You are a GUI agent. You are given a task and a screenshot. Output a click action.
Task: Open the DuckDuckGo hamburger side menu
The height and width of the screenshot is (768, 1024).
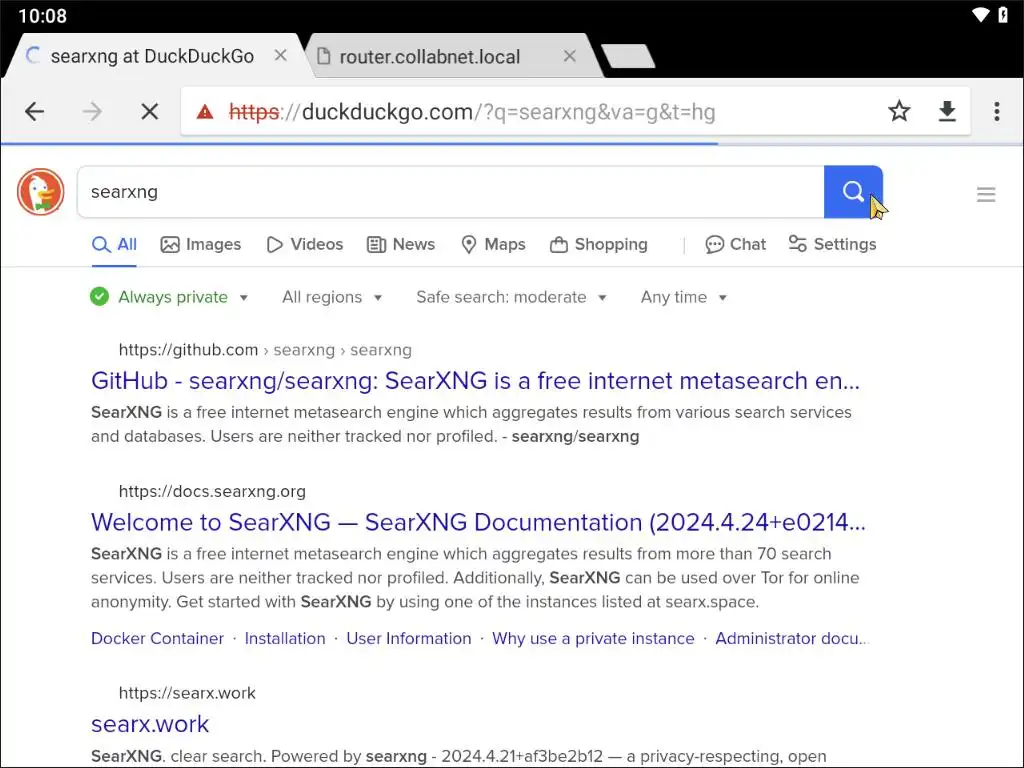[986, 194]
